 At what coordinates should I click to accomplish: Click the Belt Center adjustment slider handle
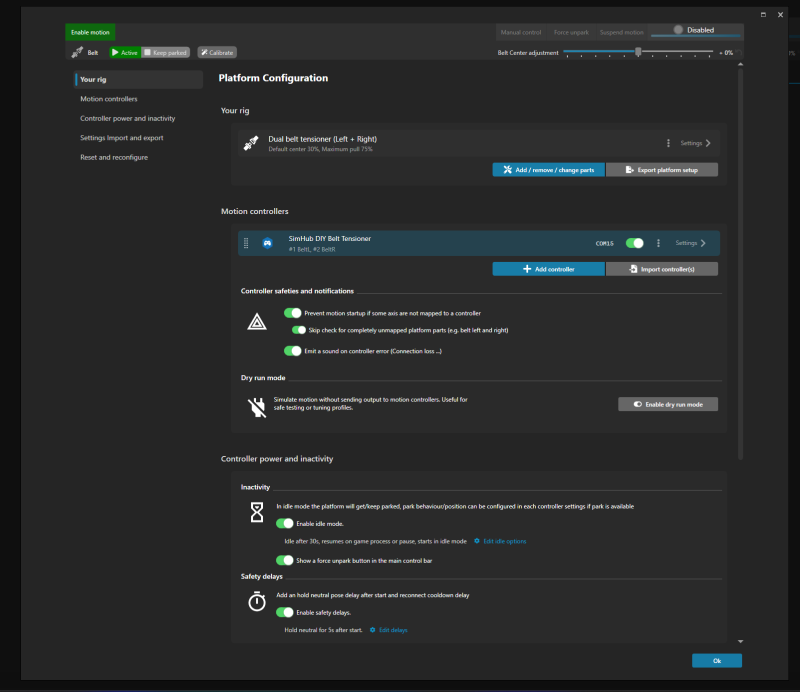click(638, 52)
